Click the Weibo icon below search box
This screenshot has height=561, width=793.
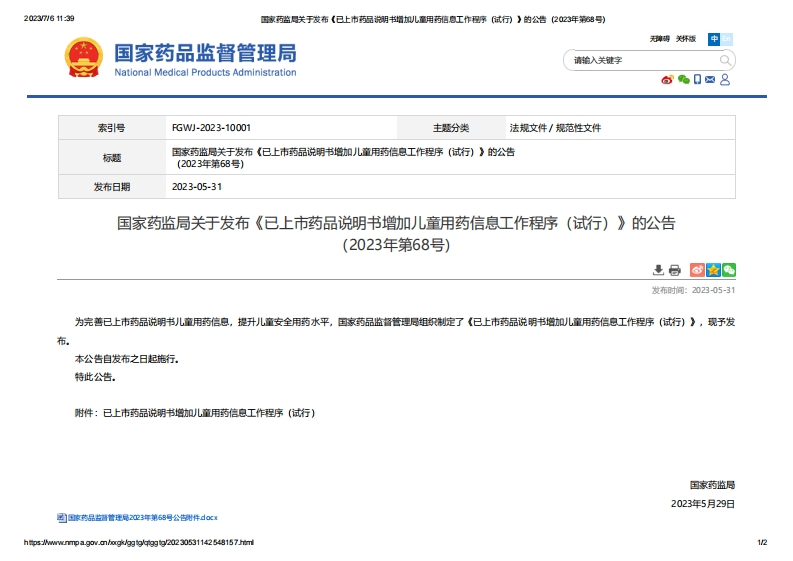pos(667,79)
